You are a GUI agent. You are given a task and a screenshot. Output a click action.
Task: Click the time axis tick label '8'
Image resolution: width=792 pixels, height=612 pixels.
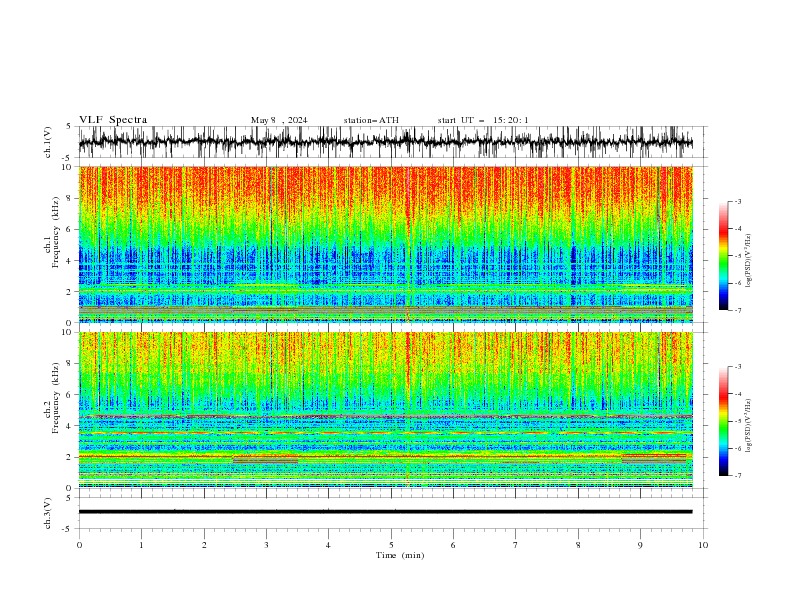coord(578,545)
